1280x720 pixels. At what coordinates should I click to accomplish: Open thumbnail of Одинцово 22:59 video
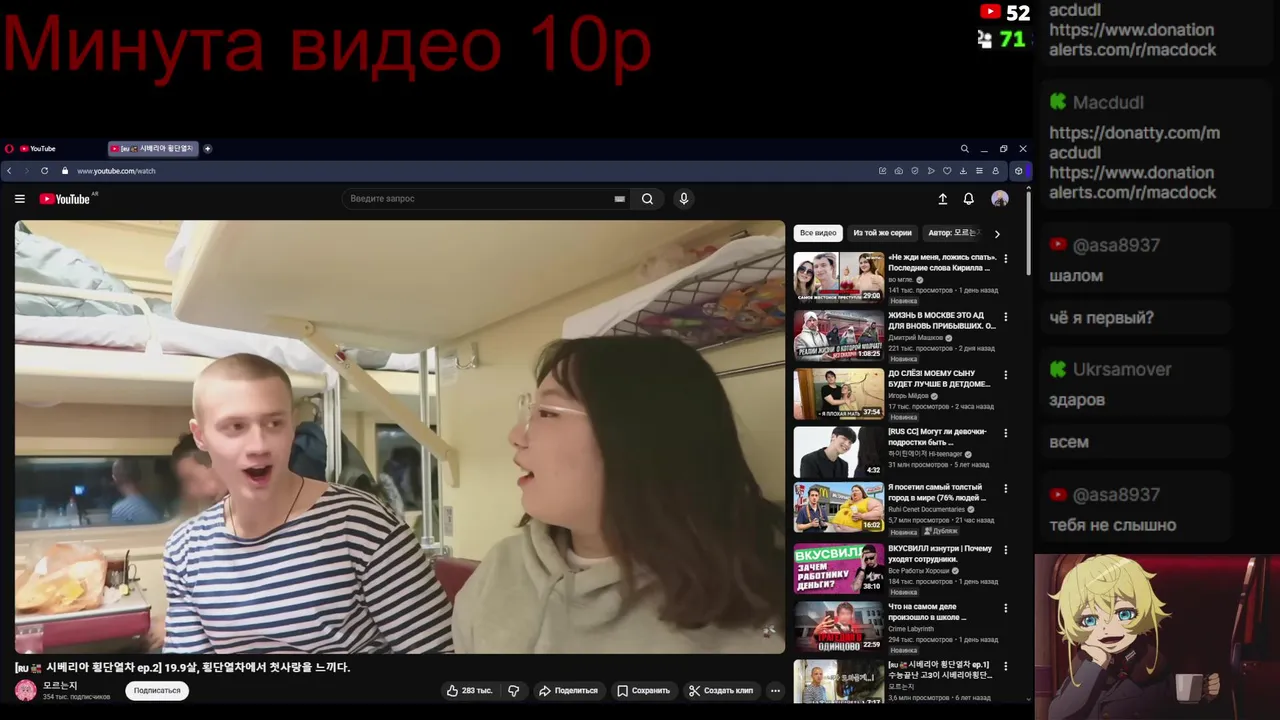point(839,626)
